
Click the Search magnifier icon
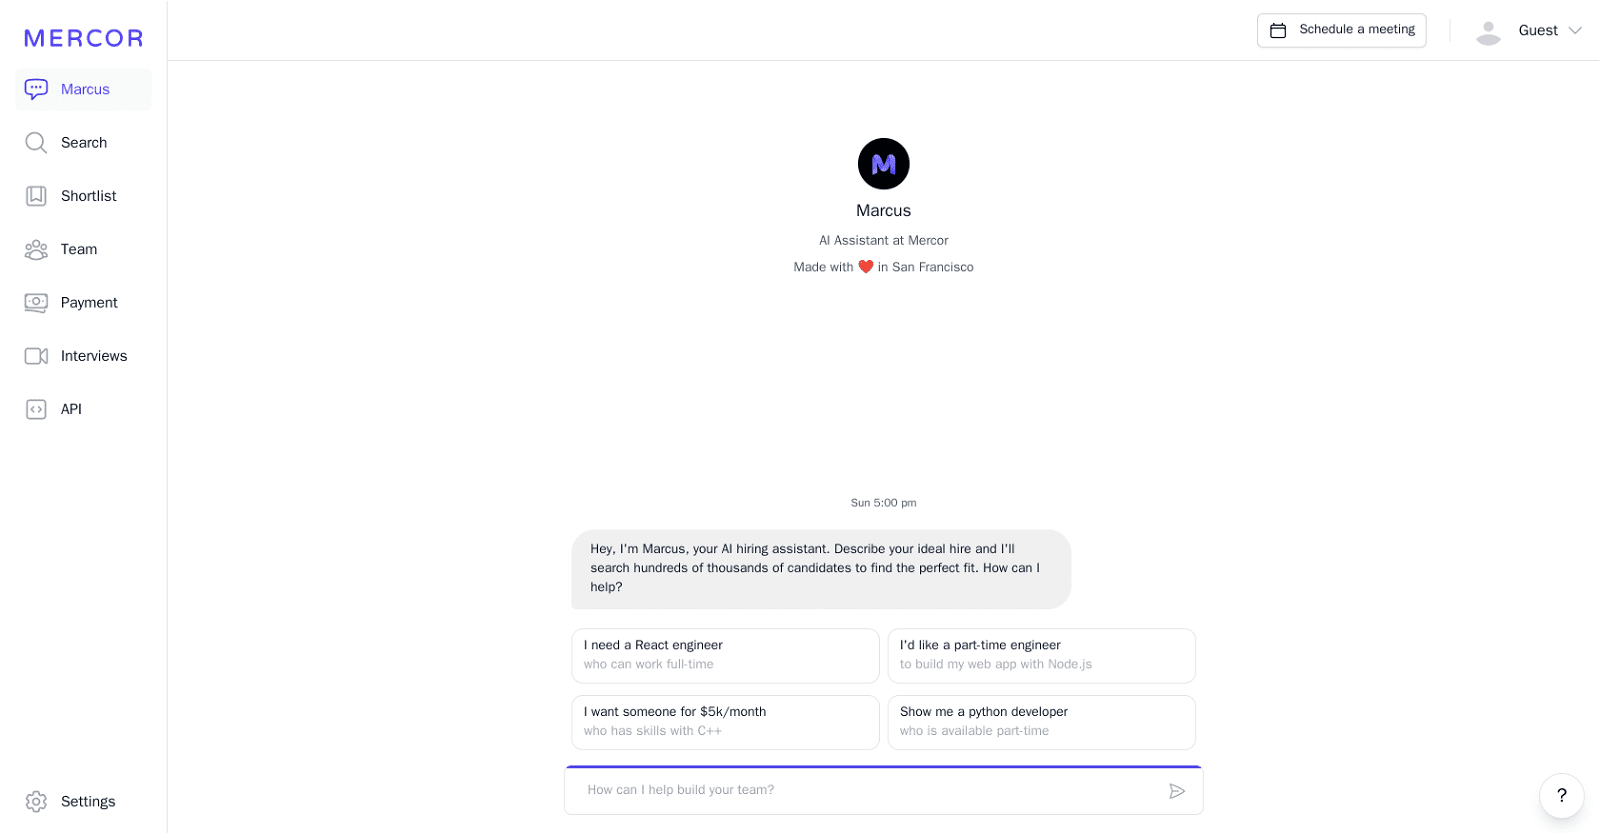[36, 143]
